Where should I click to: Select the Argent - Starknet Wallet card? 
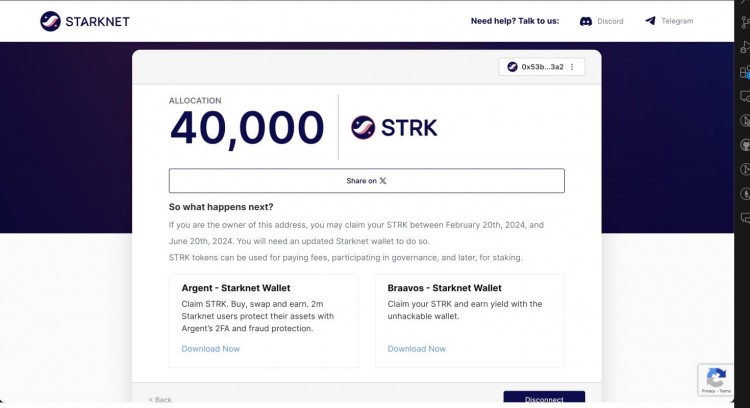[x=264, y=320]
